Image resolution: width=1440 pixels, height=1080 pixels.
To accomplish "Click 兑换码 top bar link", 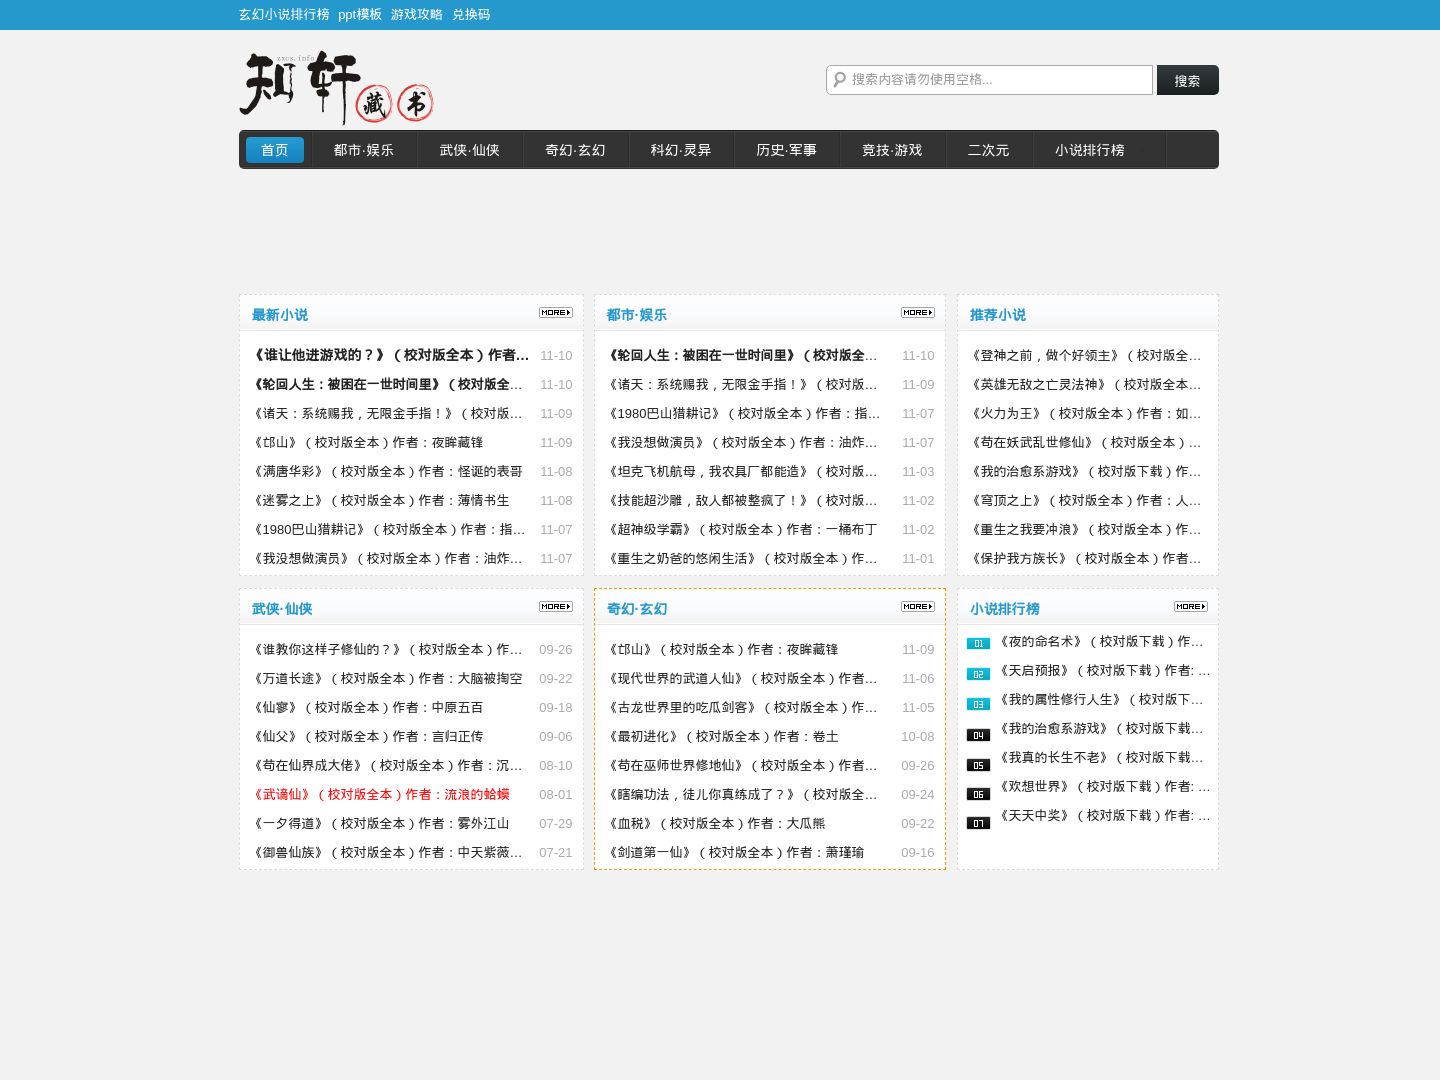I will 471,14.
